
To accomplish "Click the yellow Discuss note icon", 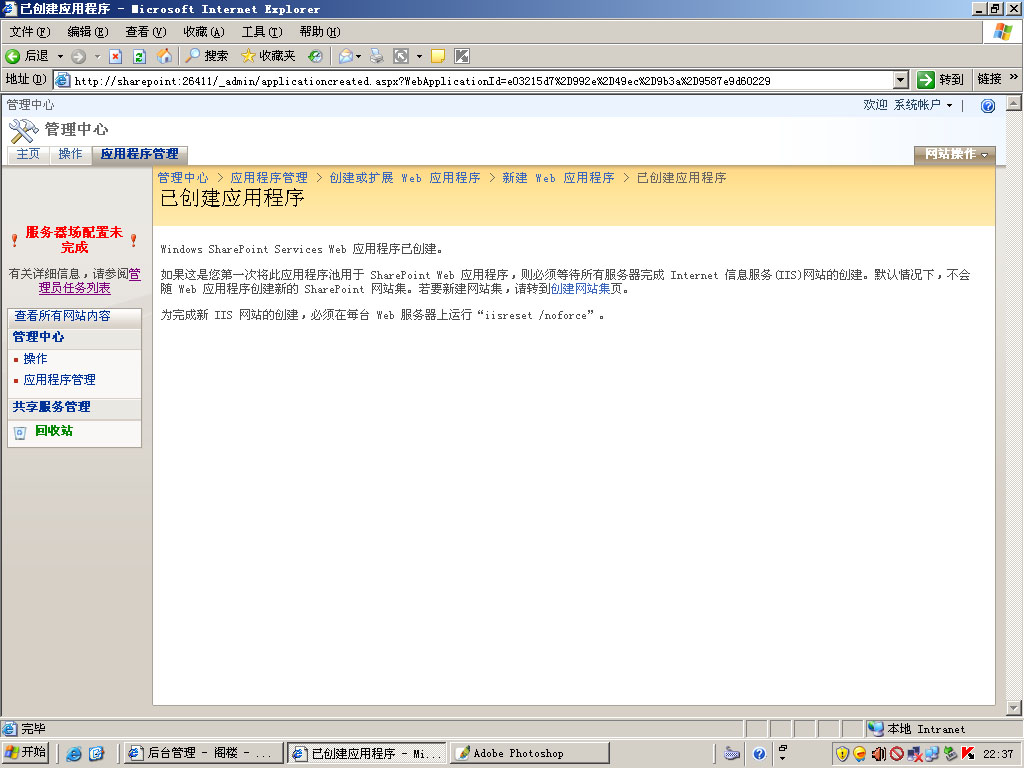I will (x=438, y=56).
